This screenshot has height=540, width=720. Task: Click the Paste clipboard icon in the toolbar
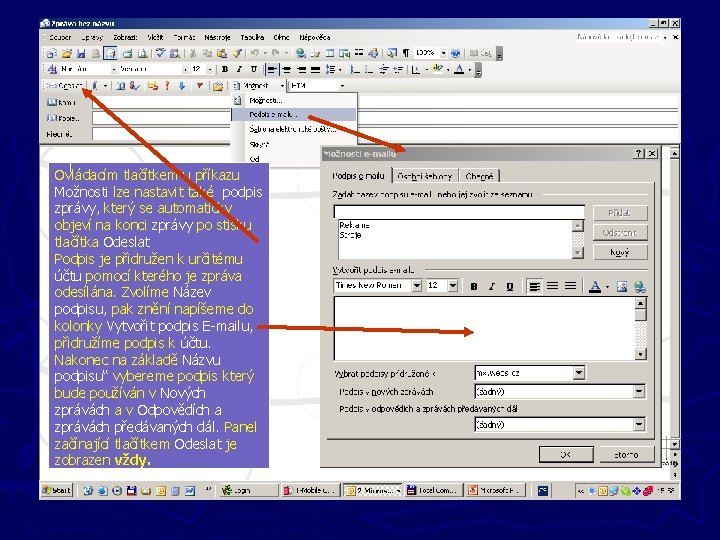click(222, 53)
